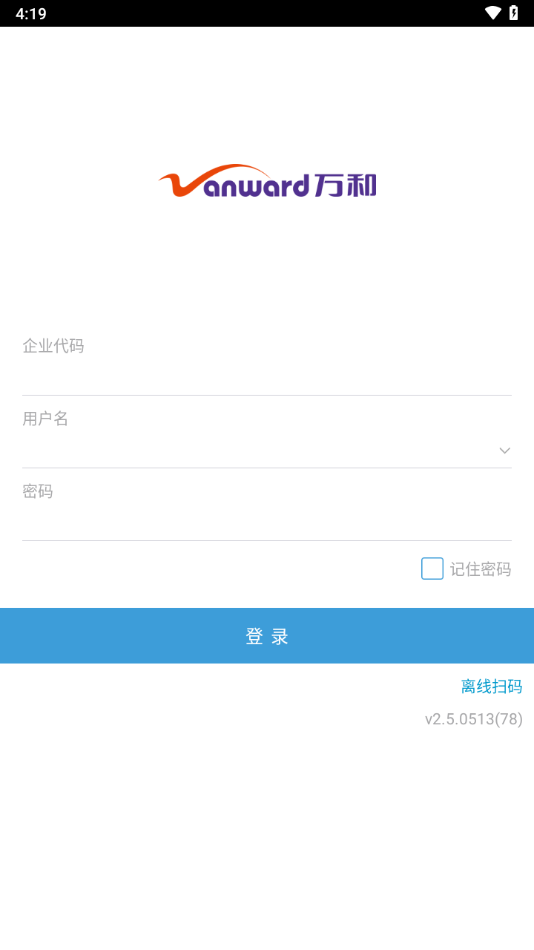Tap the 企业代码 field label
534x950 pixels.
point(53,346)
